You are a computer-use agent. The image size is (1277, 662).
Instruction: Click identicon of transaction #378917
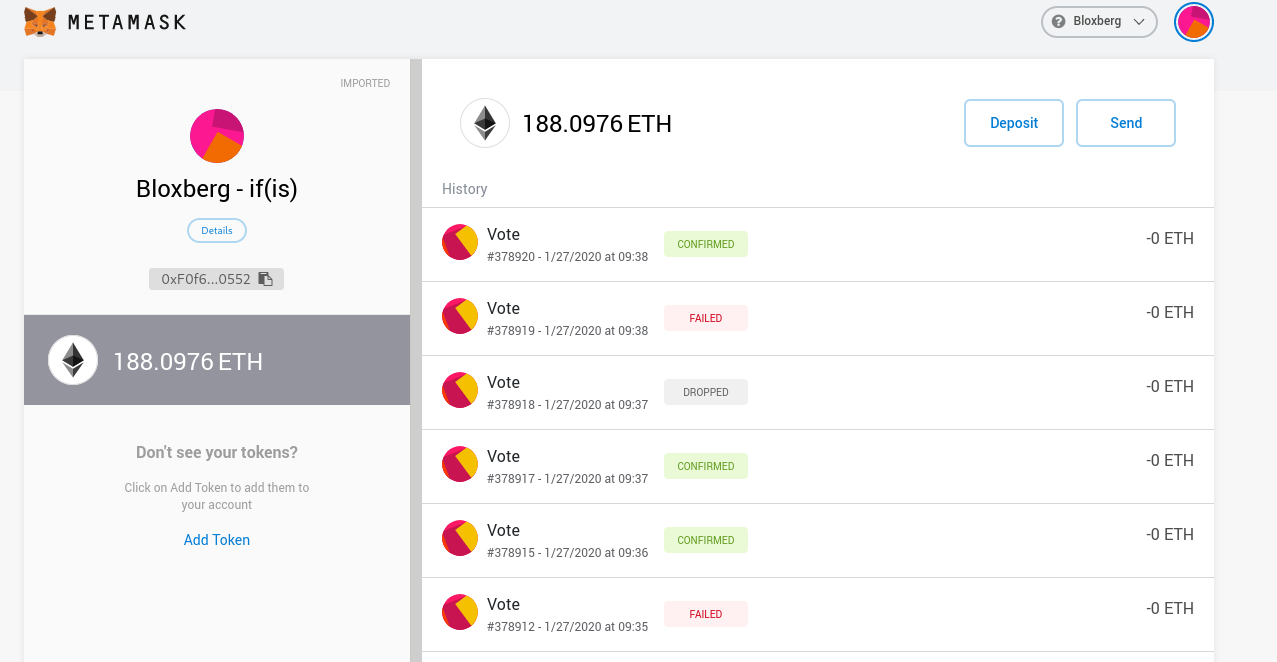point(460,464)
